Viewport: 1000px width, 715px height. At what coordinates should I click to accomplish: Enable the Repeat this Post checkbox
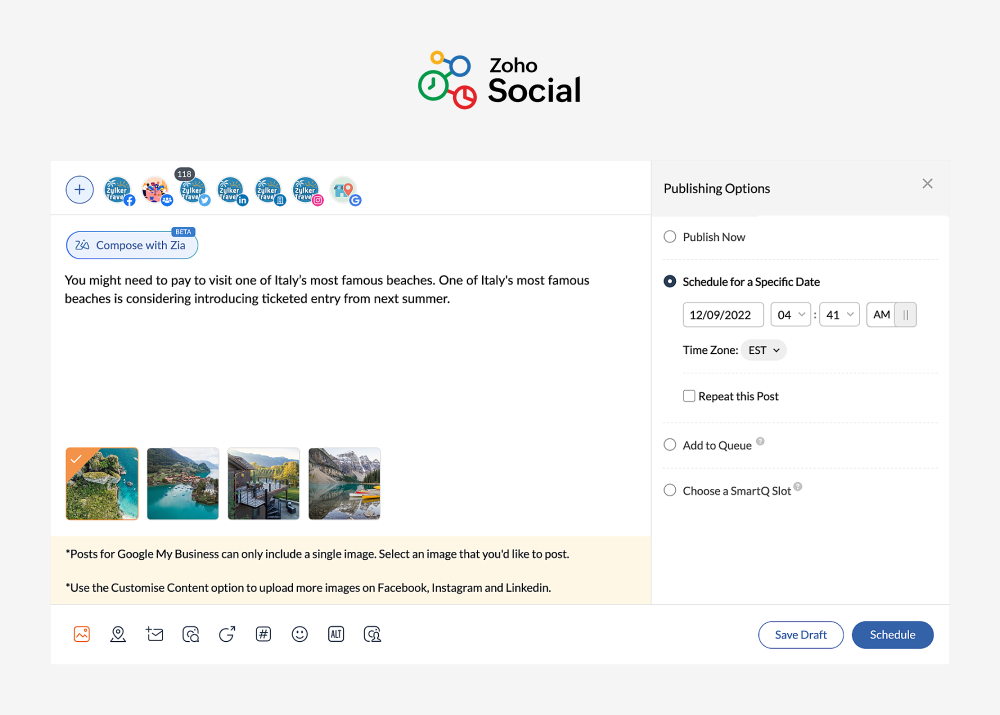click(x=689, y=396)
